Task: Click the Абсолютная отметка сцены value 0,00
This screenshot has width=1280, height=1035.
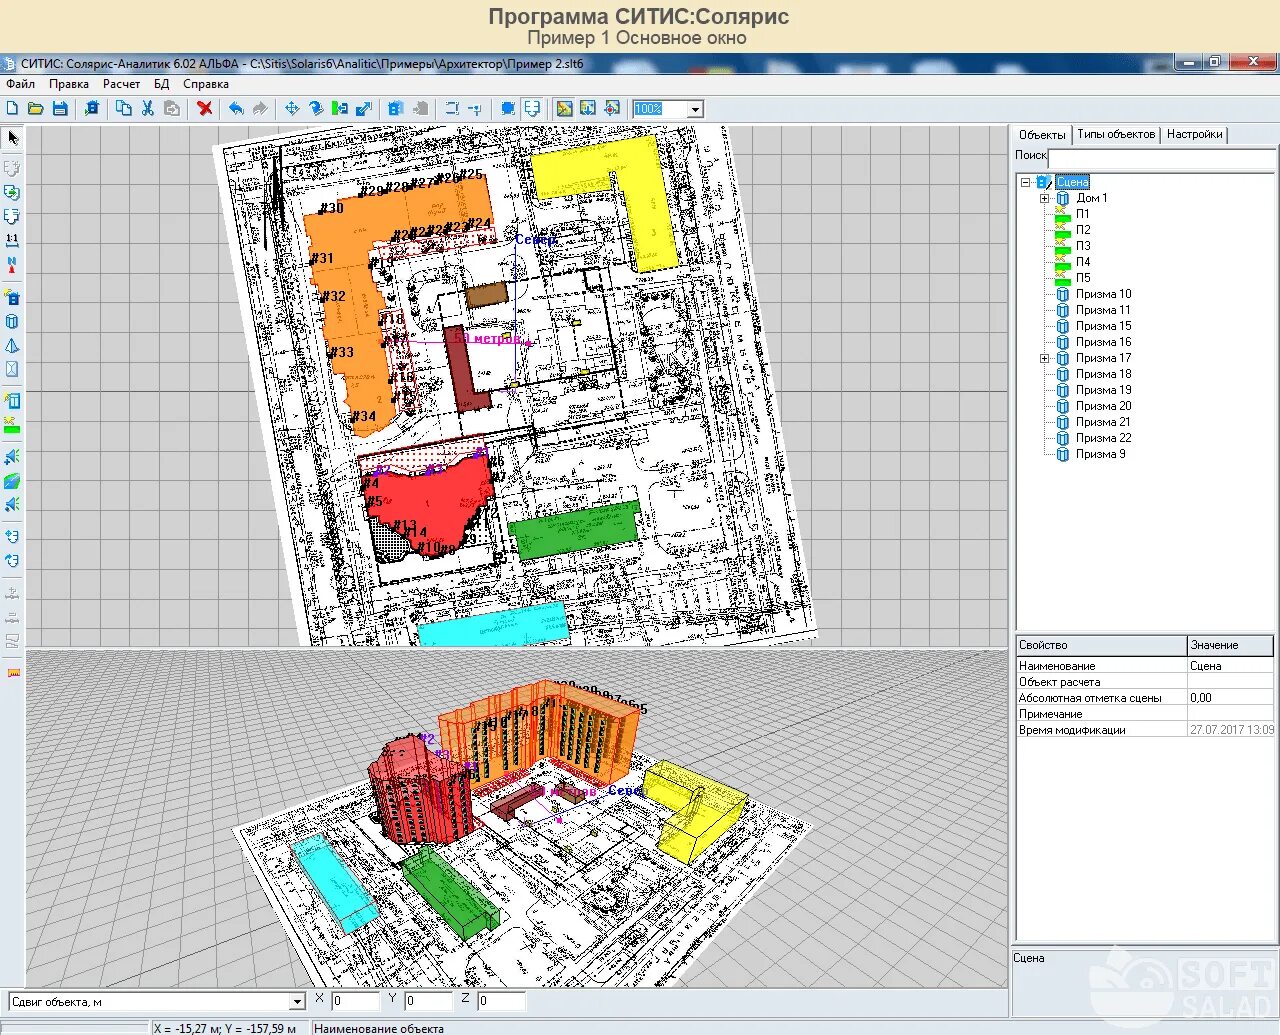Action: click(x=1231, y=698)
